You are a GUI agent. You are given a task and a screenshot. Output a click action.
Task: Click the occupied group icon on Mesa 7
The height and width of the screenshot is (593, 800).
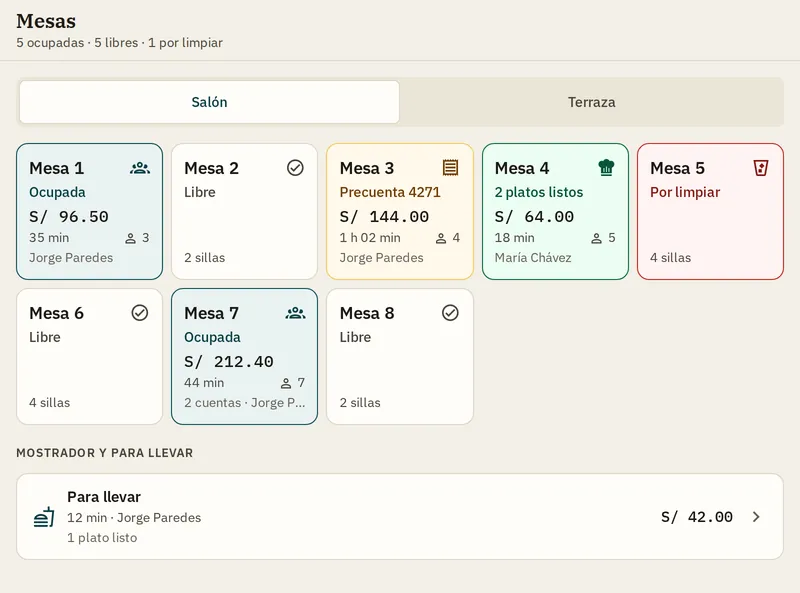[295, 313]
